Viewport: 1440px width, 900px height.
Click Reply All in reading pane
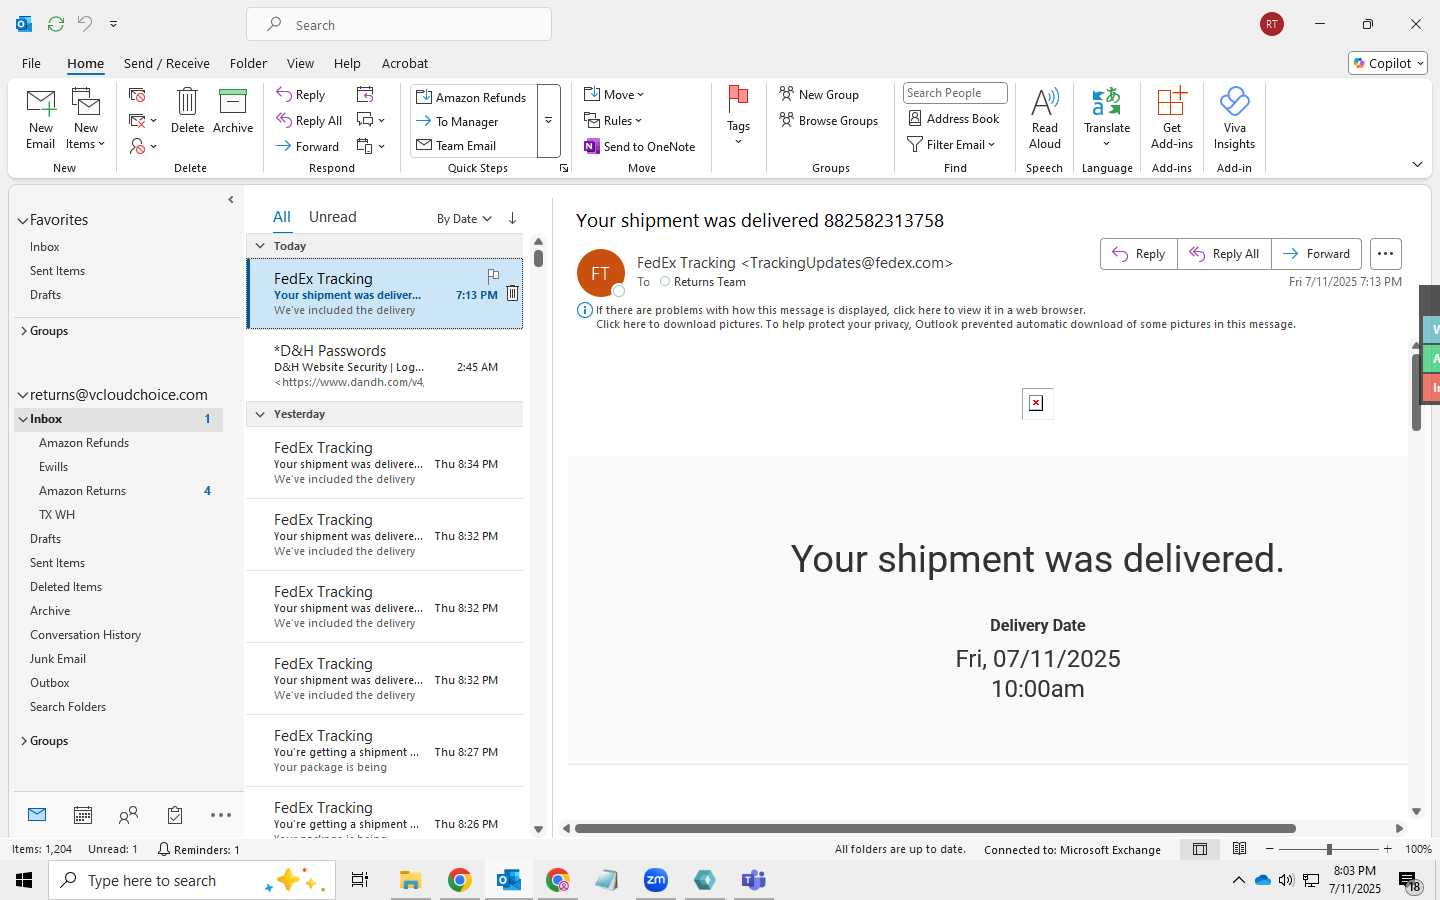tap(1224, 254)
